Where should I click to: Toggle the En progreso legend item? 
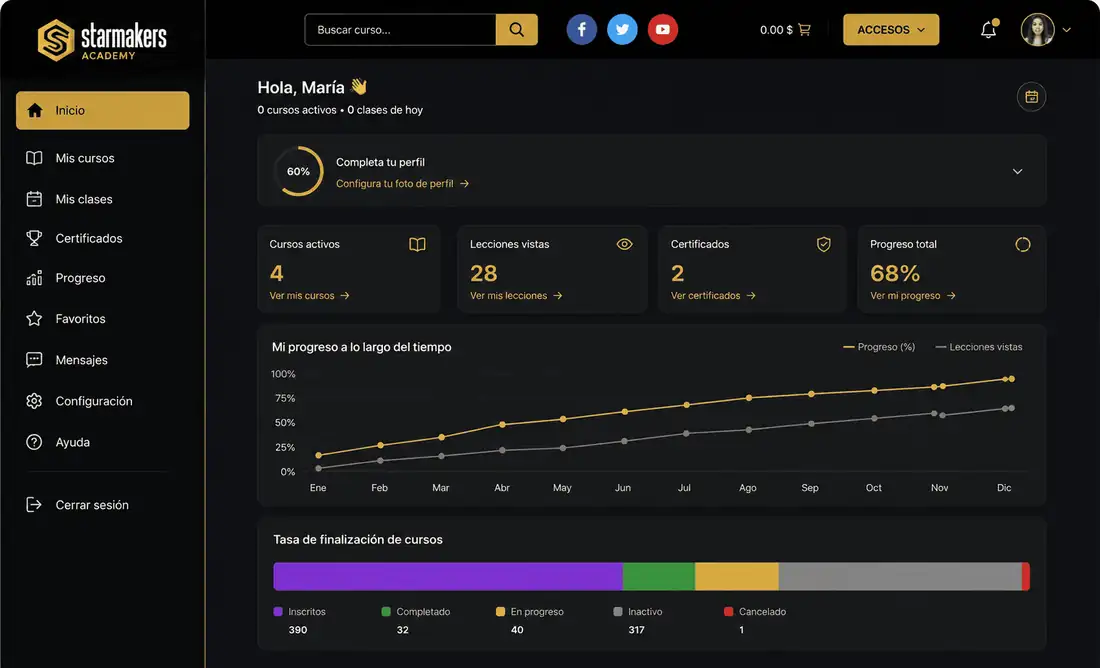[530, 612]
